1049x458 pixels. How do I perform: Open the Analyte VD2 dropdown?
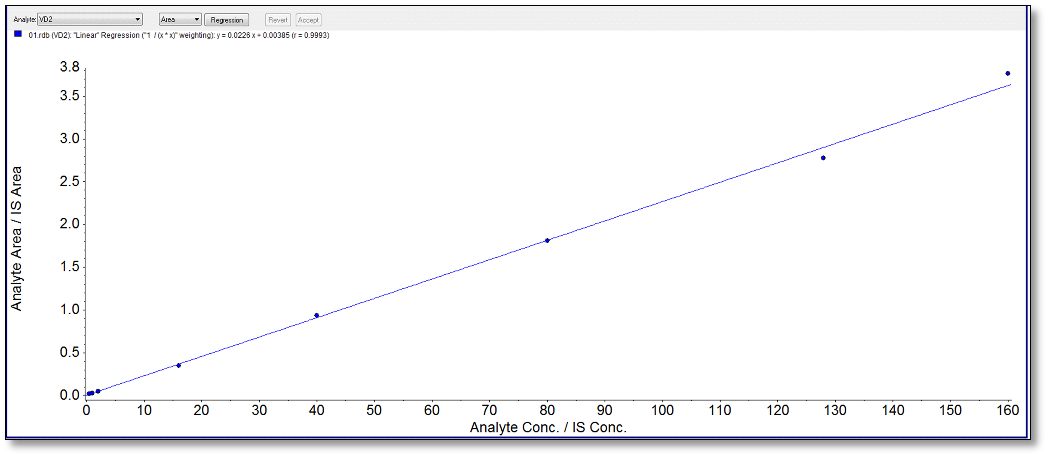[x=89, y=19]
